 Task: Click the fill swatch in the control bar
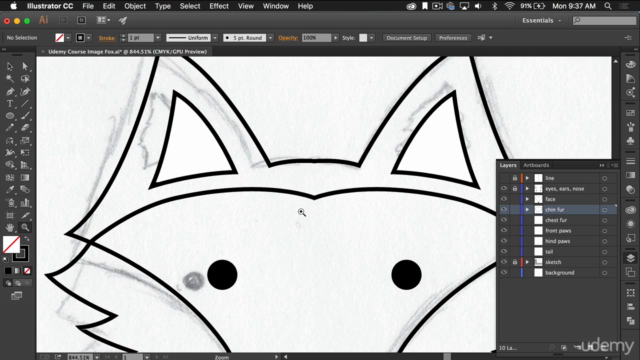60,38
